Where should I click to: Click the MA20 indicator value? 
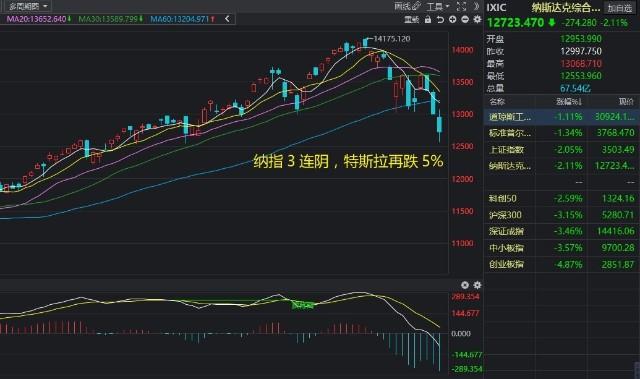click(x=39, y=19)
